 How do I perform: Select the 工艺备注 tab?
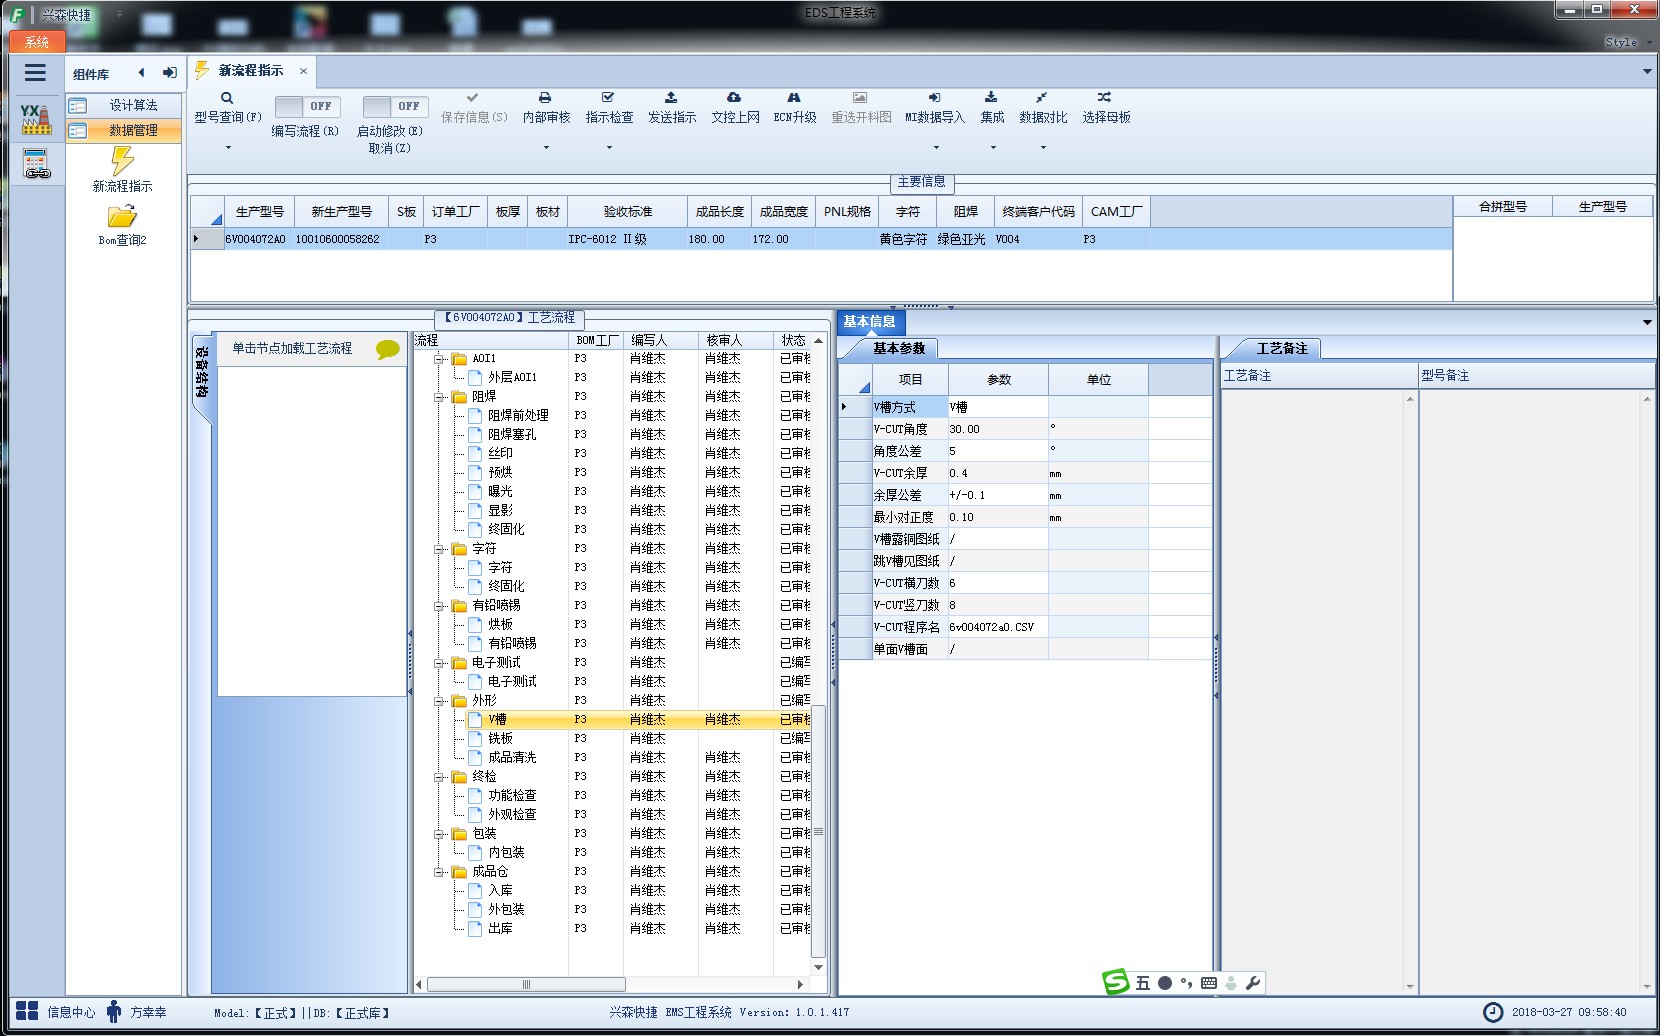pos(1282,349)
